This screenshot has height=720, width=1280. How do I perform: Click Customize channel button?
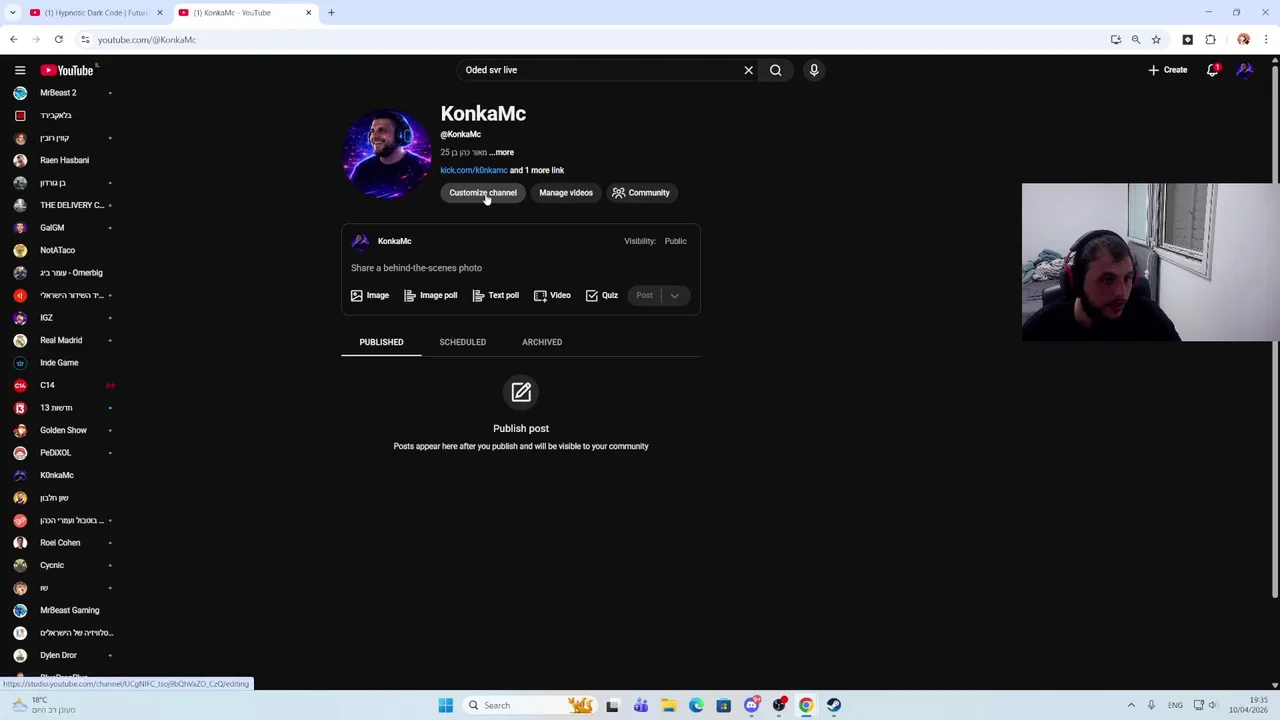(483, 193)
